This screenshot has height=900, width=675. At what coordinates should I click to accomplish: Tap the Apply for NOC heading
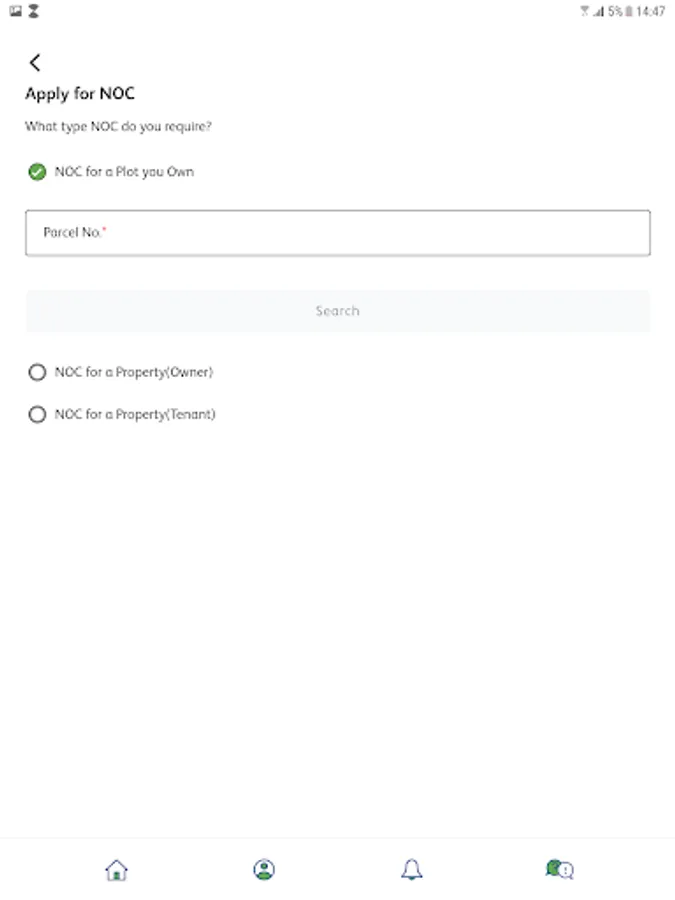[x=80, y=94]
